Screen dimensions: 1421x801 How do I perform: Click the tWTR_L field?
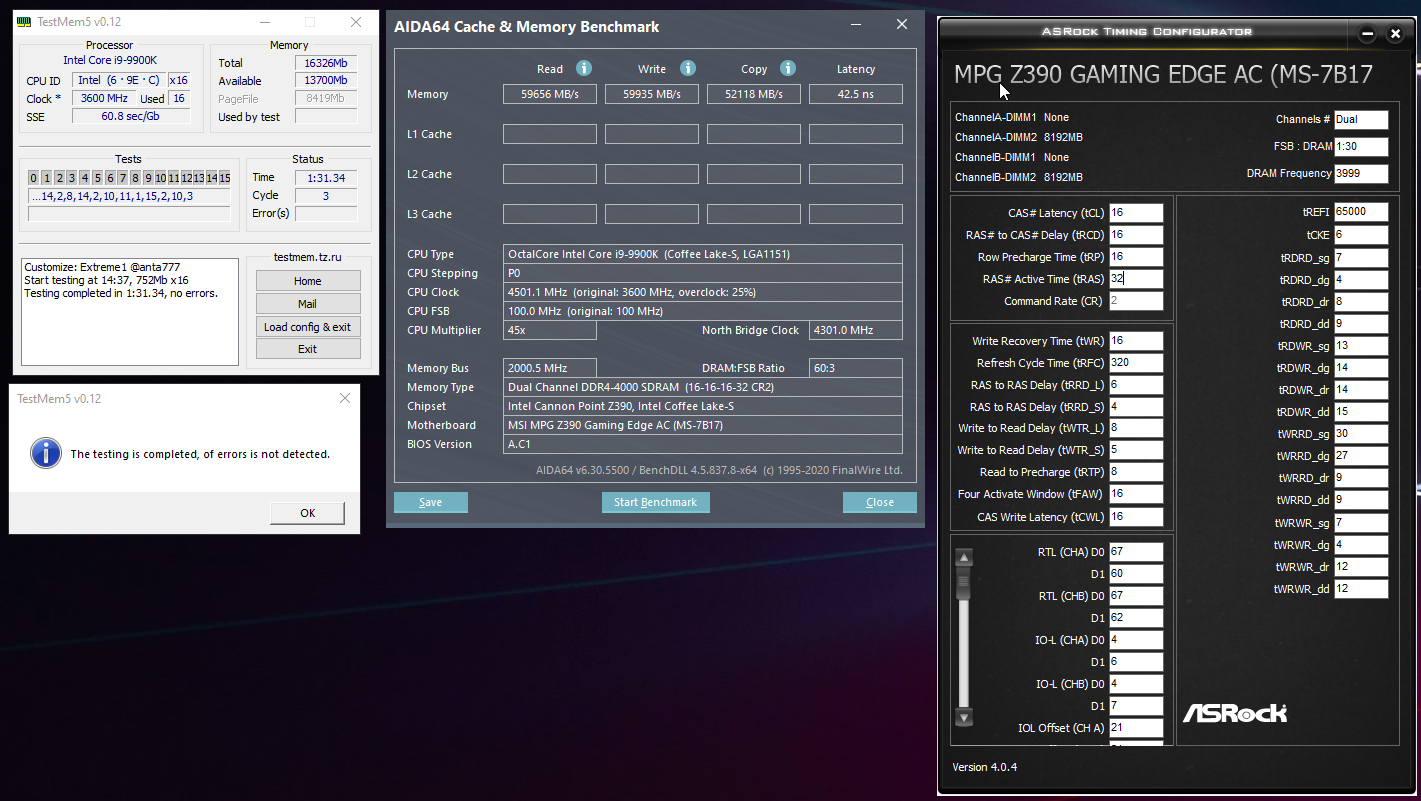click(1136, 428)
